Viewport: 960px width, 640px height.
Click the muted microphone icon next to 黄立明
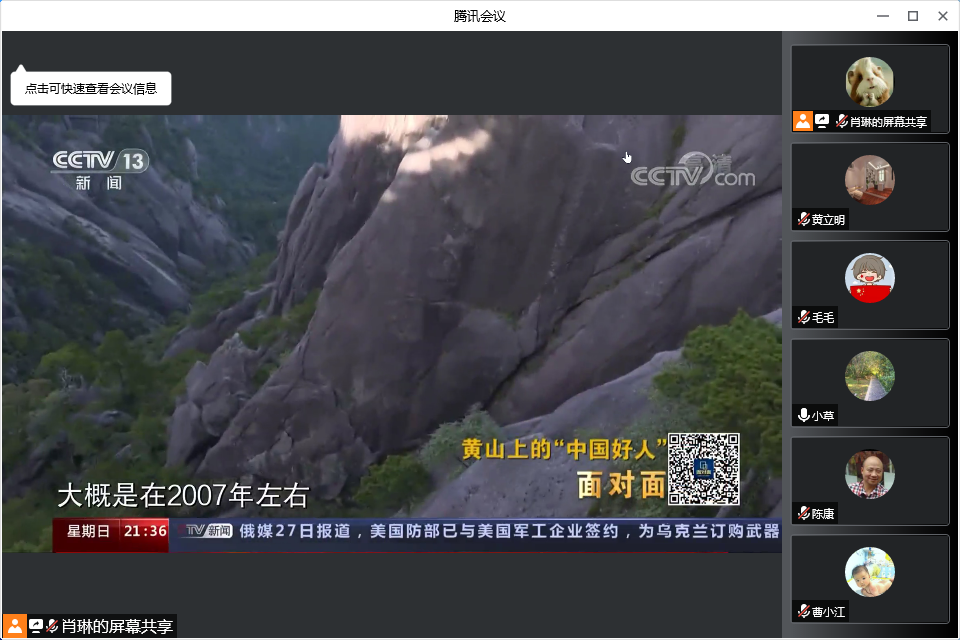(803, 220)
